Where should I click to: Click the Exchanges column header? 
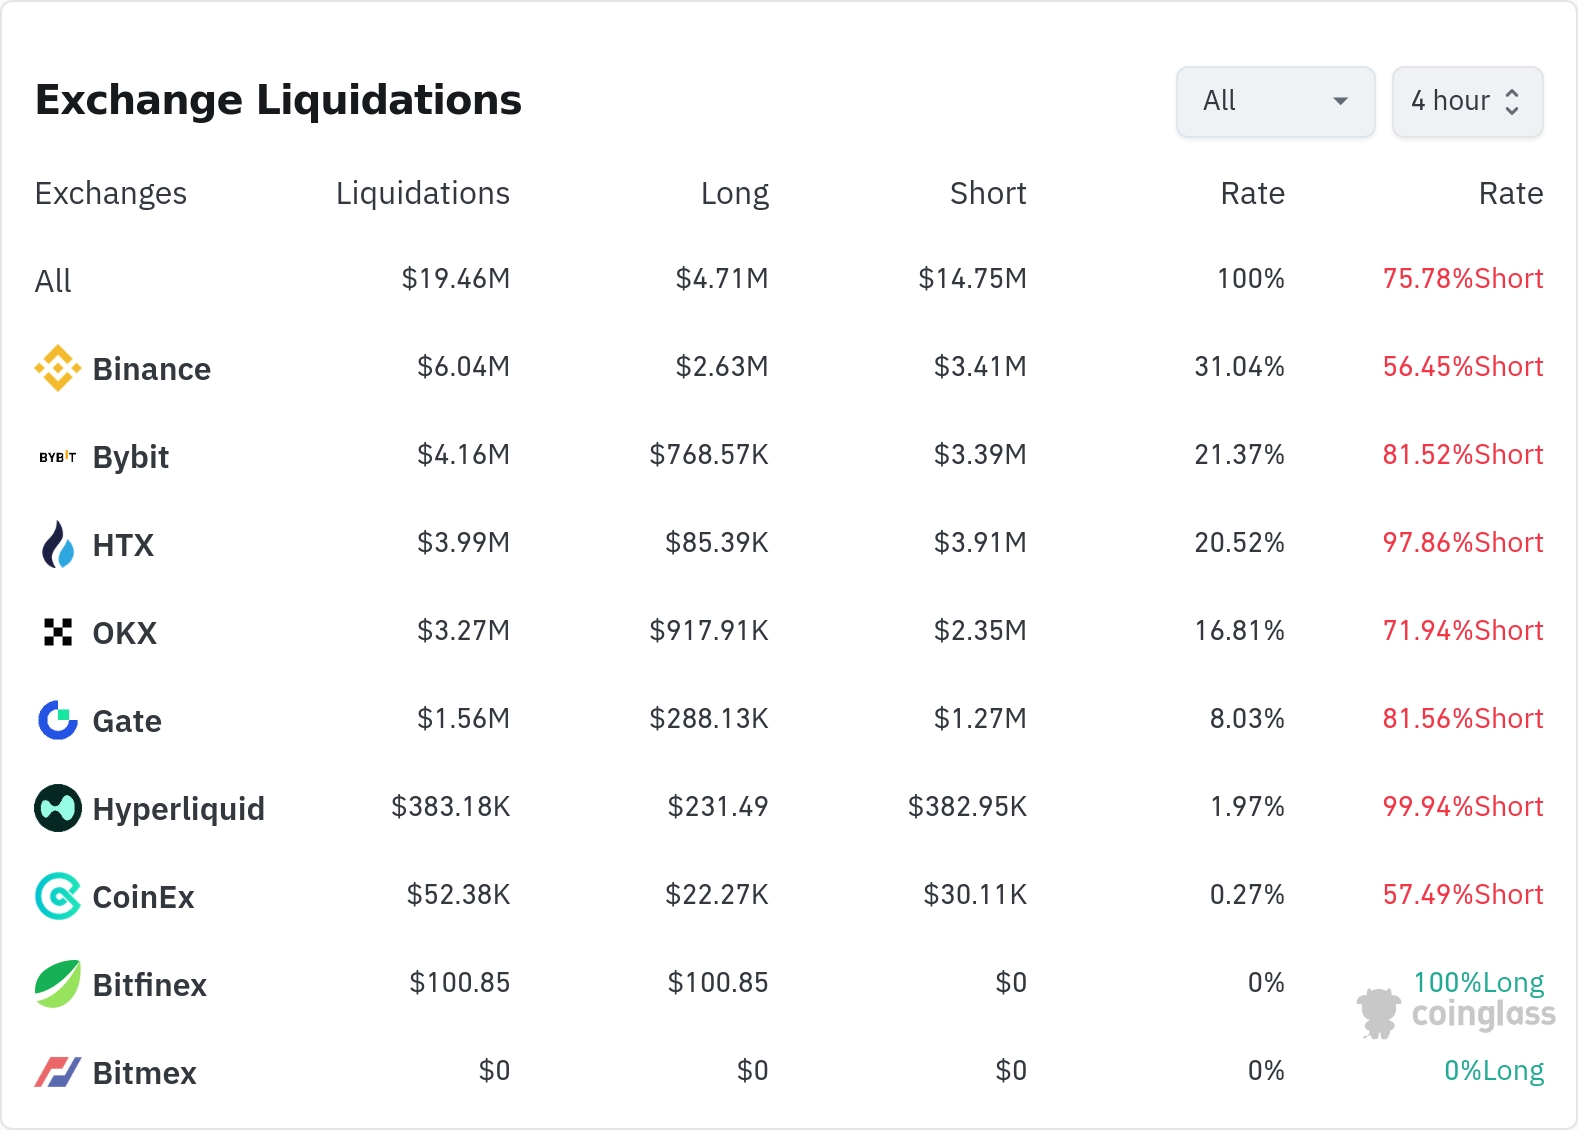coord(111,193)
